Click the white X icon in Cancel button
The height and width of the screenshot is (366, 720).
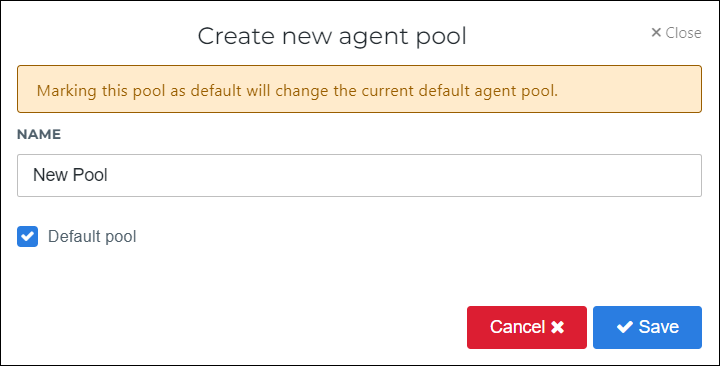tap(557, 327)
